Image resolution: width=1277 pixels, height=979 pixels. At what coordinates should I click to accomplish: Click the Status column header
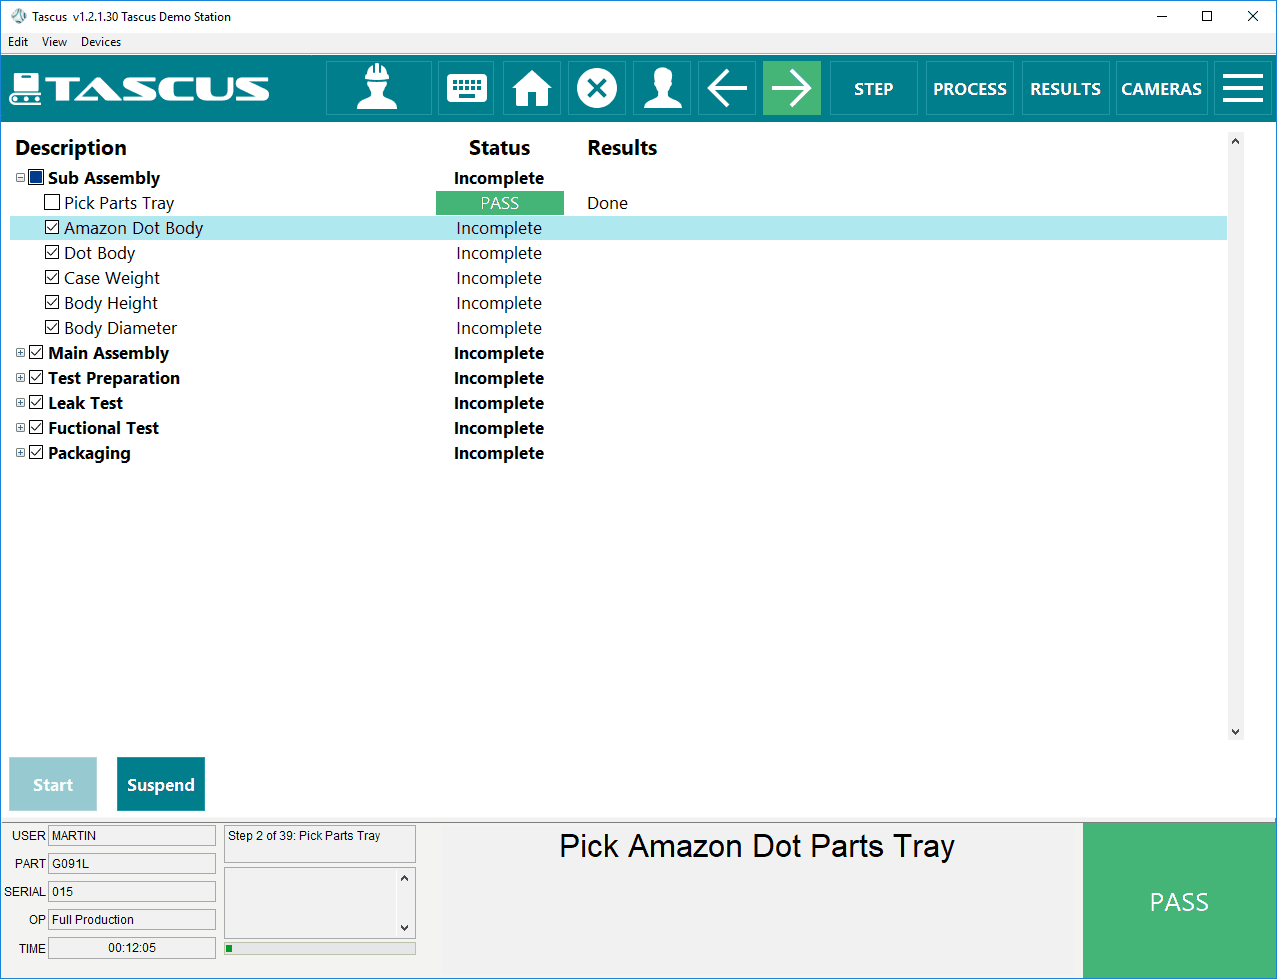(499, 148)
